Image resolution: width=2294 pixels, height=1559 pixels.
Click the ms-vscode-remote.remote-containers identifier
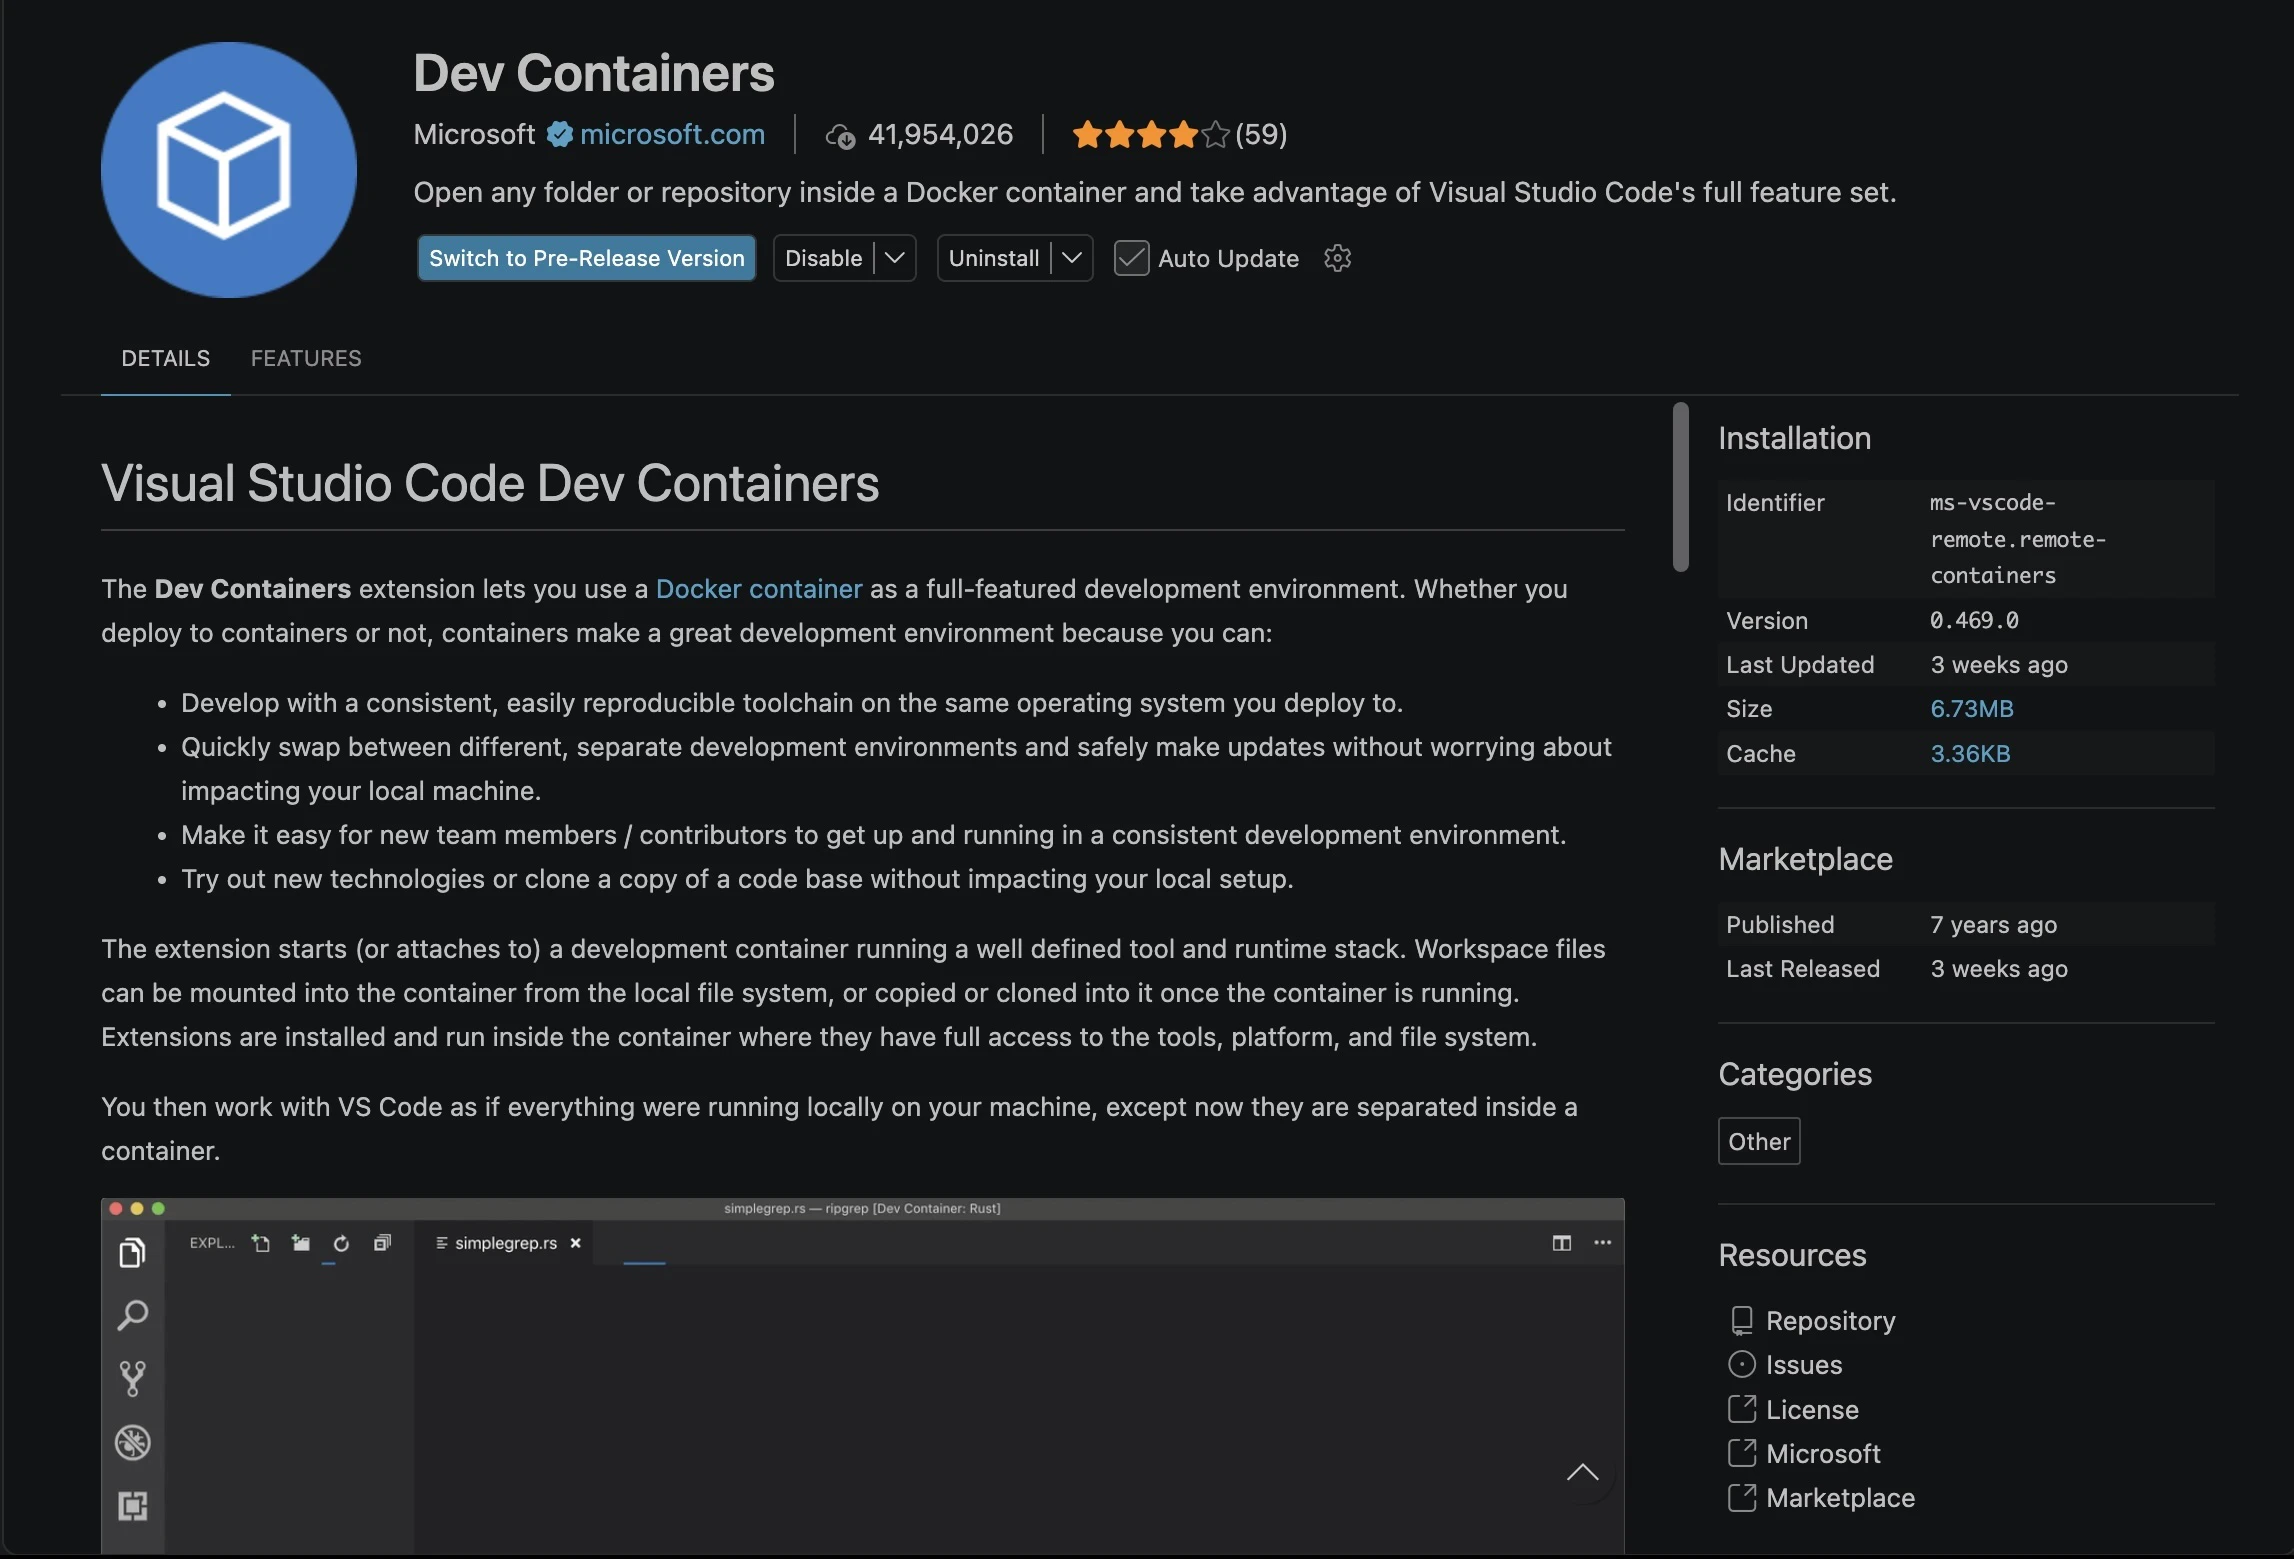[x=2017, y=539]
